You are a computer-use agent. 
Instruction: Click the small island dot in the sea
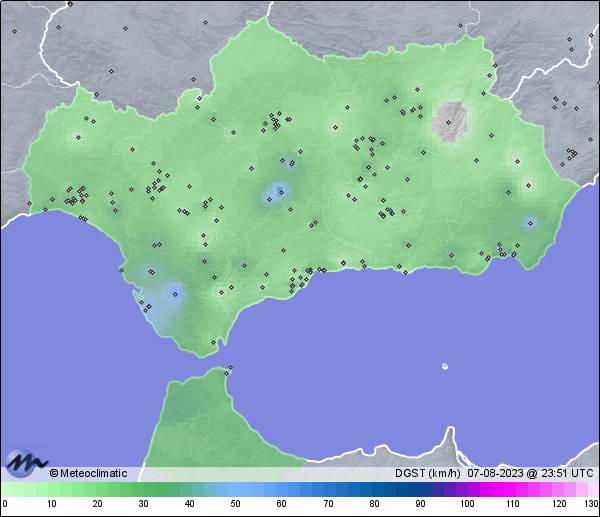point(444,366)
